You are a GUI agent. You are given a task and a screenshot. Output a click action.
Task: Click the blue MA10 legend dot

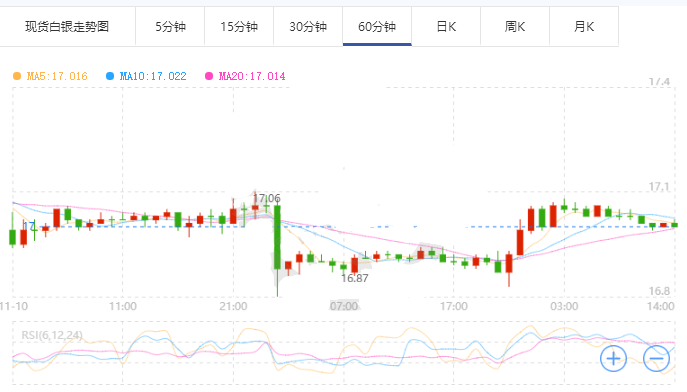(x=110, y=76)
